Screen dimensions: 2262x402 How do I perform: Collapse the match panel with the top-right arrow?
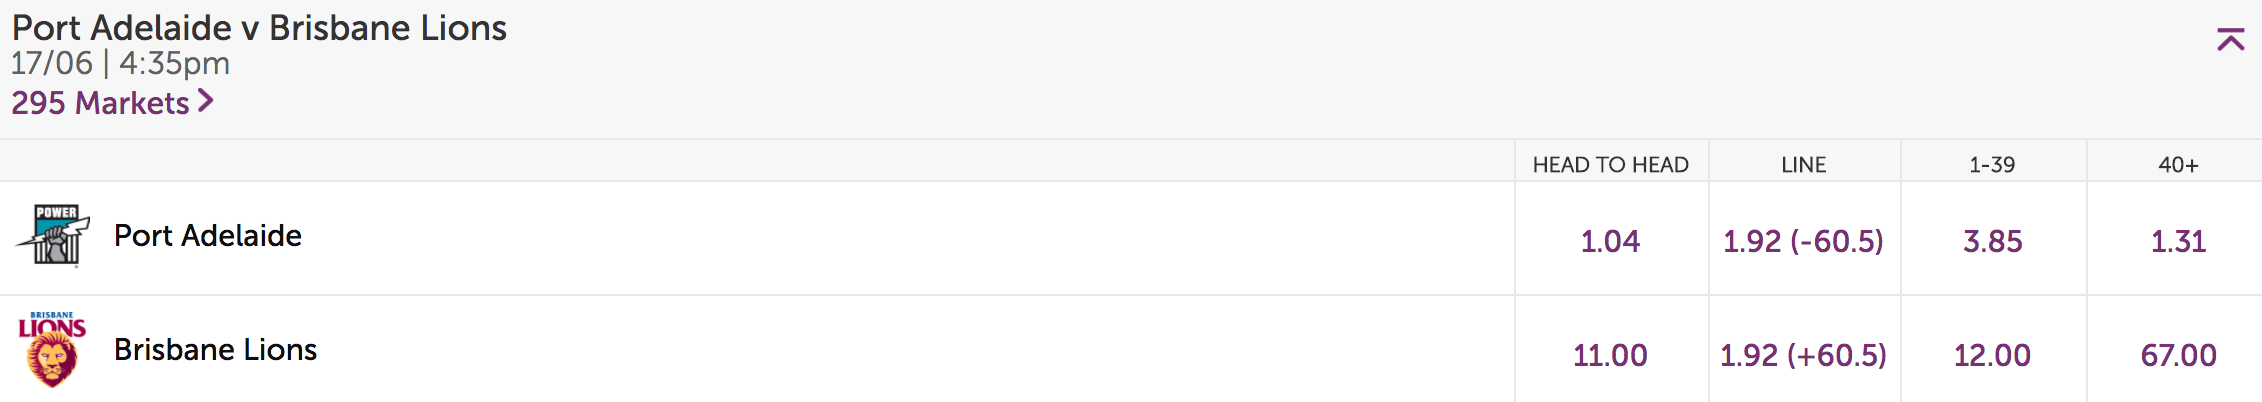tap(2230, 40)
